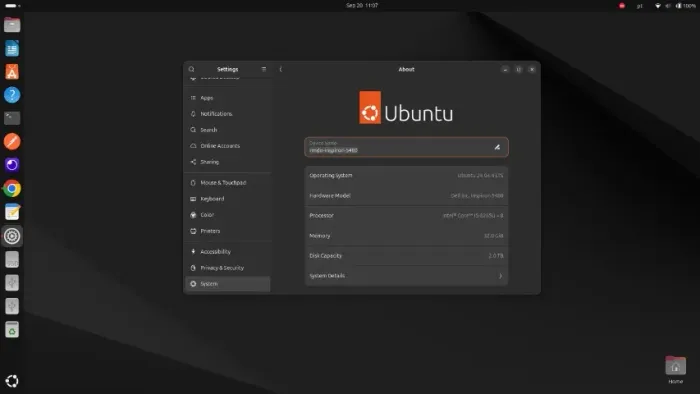Open the Sharing settings panel
Viewport: 700px width, 394px height.
[228, 162]
